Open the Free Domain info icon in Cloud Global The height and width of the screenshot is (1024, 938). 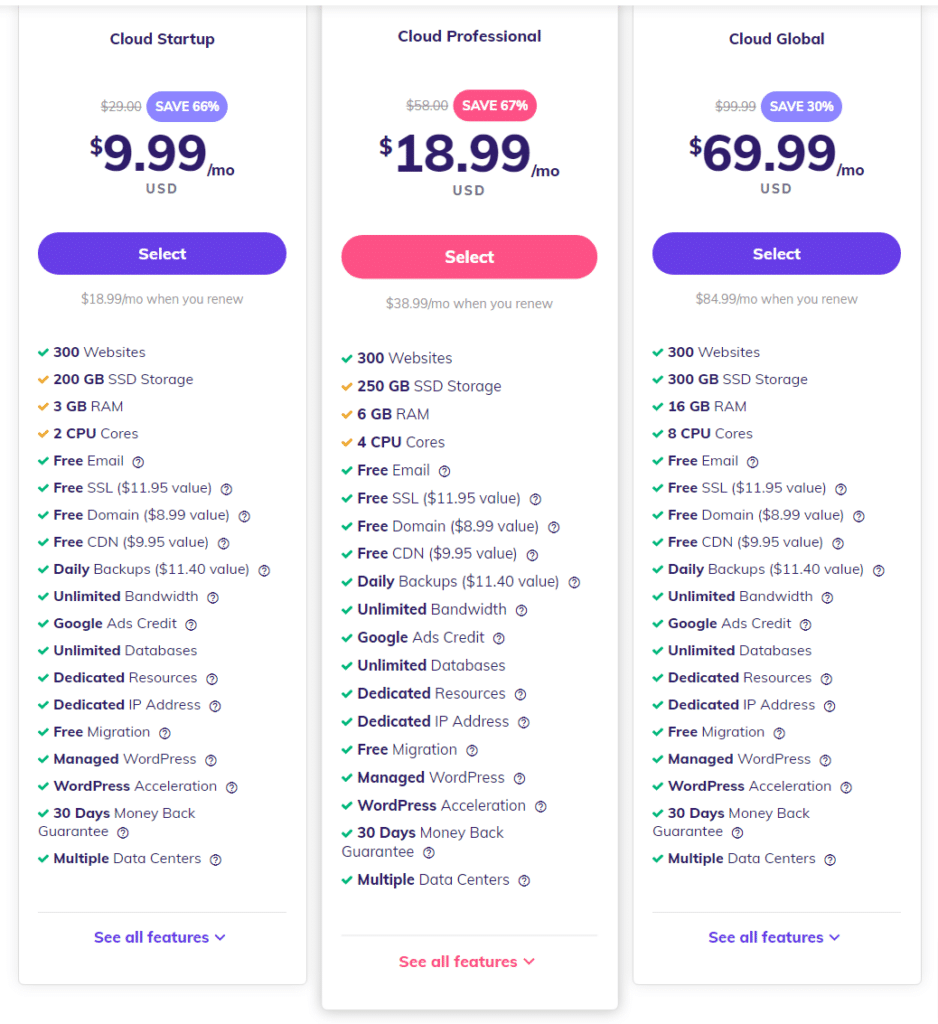[x=858, y=515]
